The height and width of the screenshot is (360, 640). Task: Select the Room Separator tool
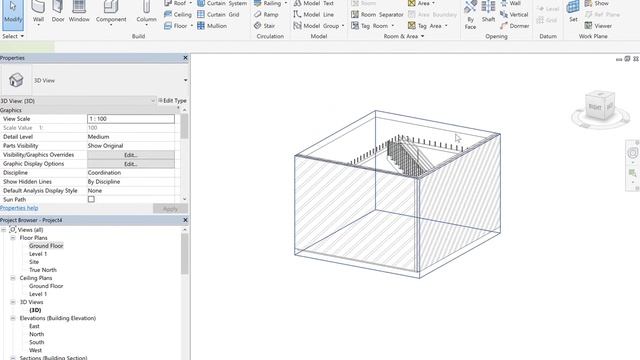(377, 14)
